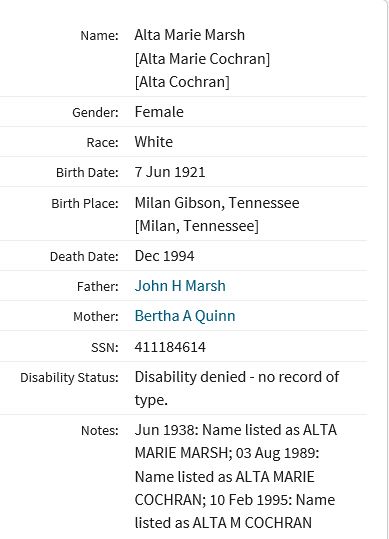Click the Disability denied status text
Viewport: 389px width, 539px height.
point(237,388)
